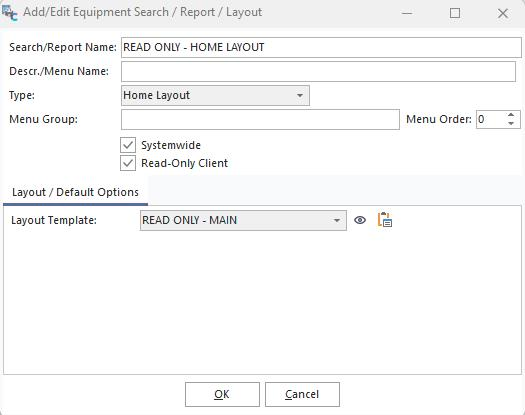Open the Type dropdown showing Home Layout
The width and height of the screenshot is (525, 415).
(x=215, y=95)
